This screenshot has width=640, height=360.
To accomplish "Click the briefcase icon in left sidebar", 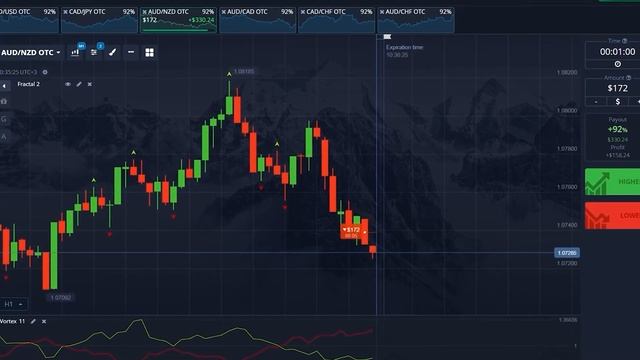I will pos(4,101).
